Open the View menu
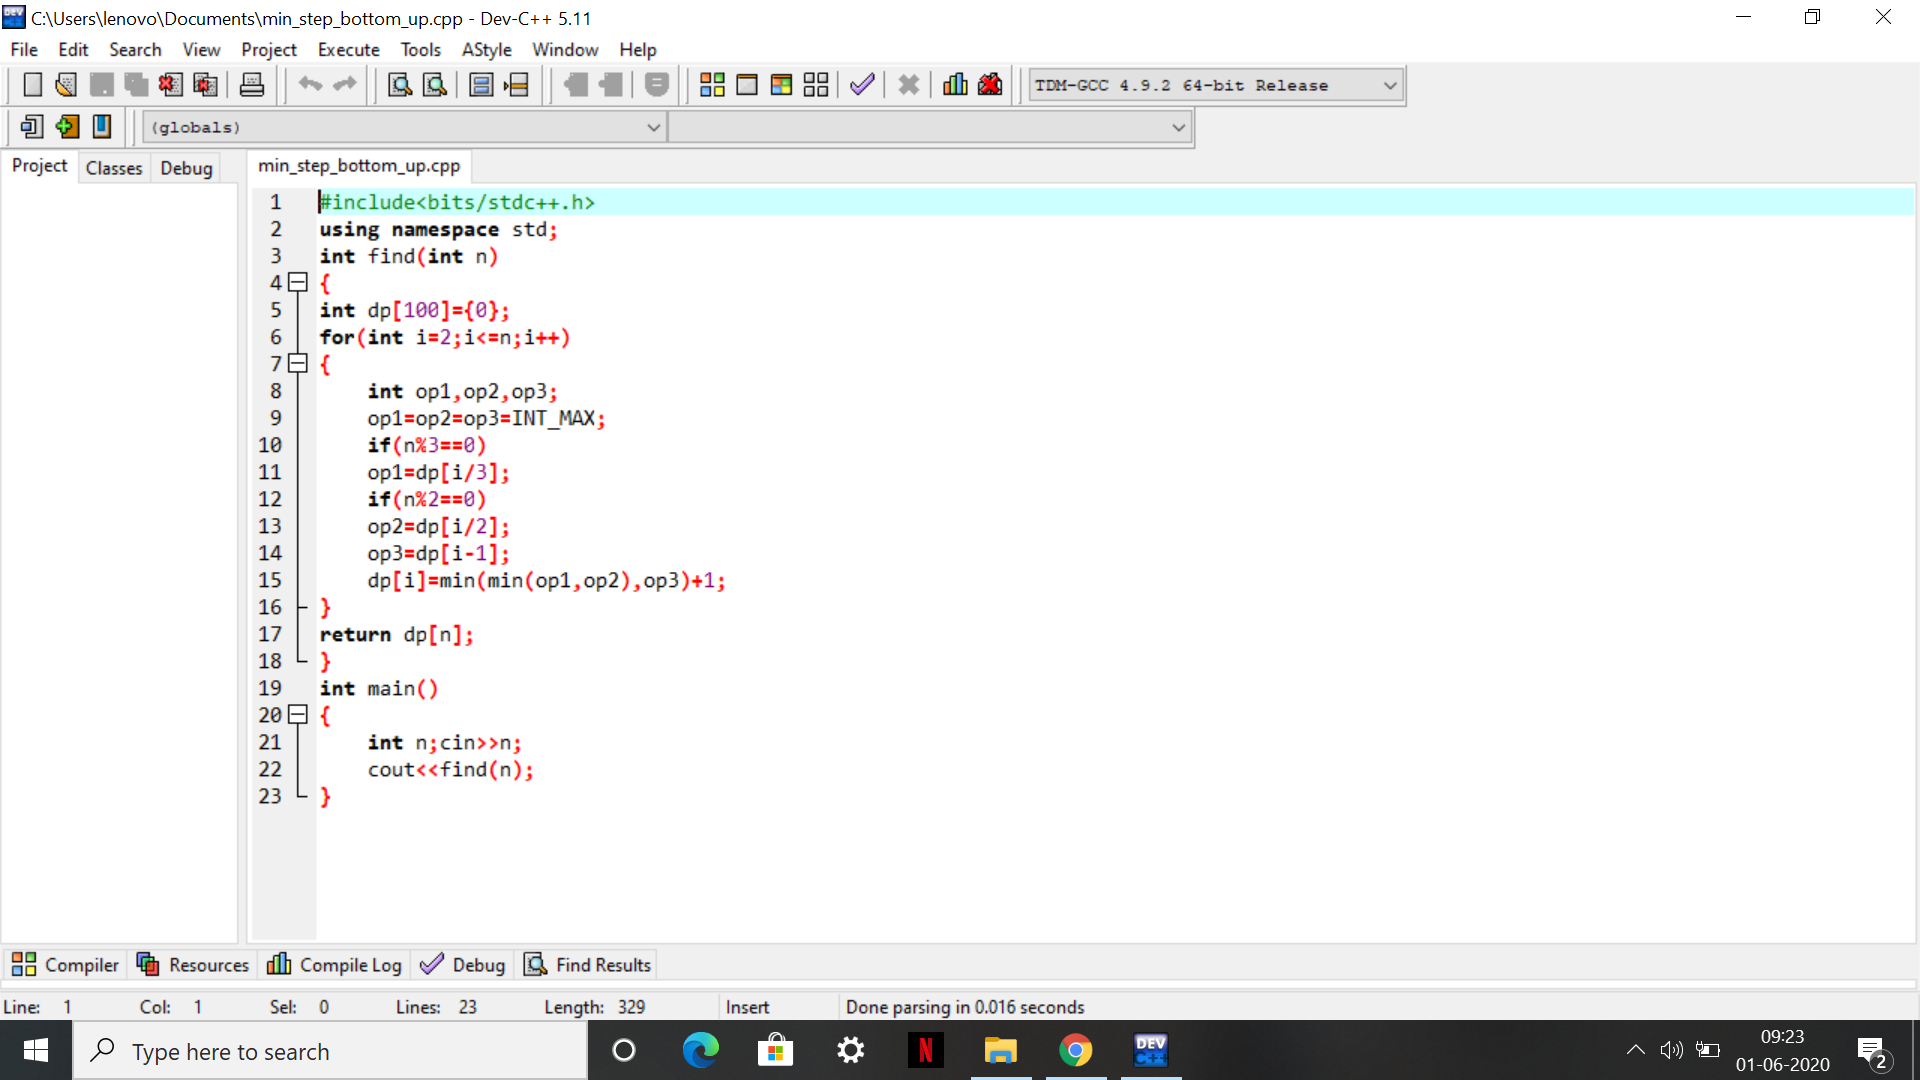 pos(201,50)
